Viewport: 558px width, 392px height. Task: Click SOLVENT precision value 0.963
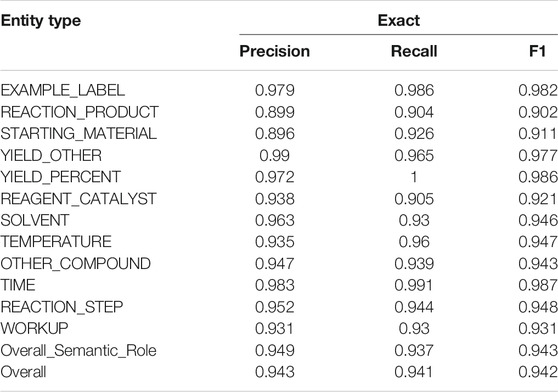click(274, 220)
